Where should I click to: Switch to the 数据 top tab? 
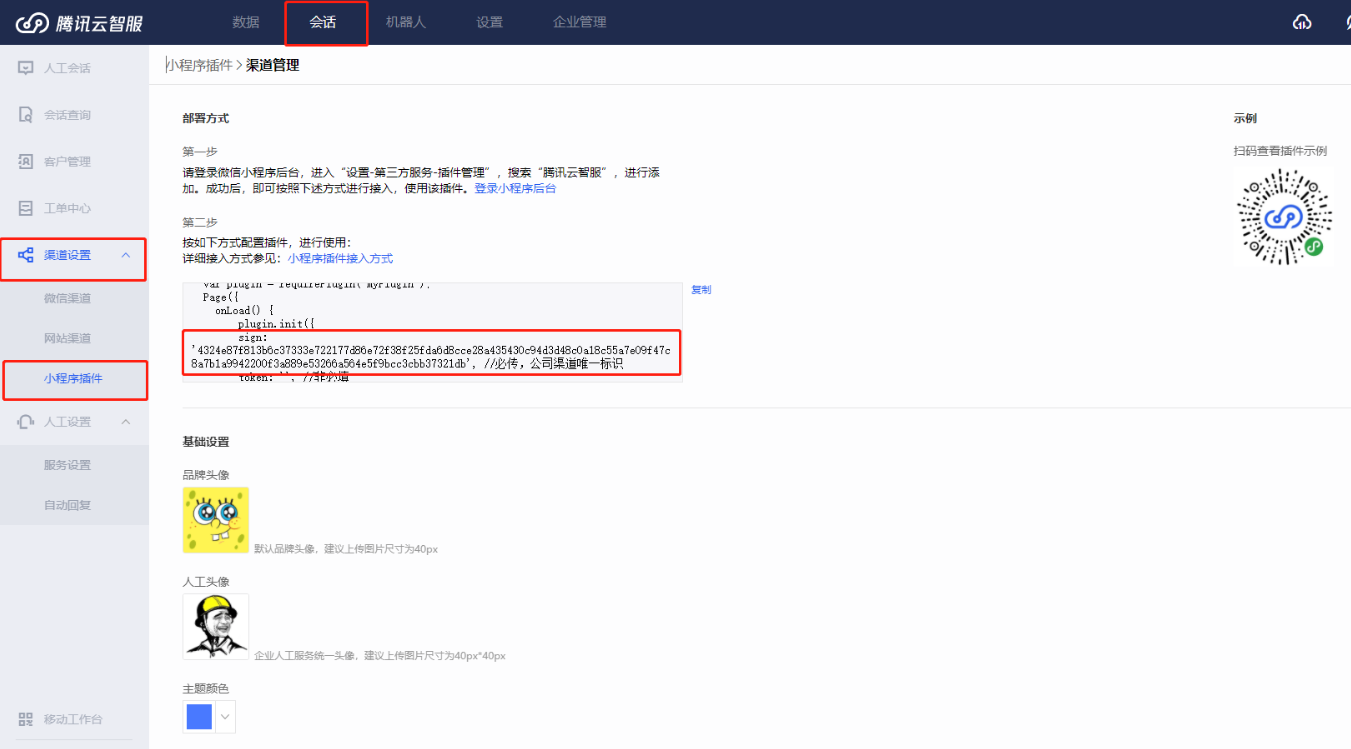(246, 22)
